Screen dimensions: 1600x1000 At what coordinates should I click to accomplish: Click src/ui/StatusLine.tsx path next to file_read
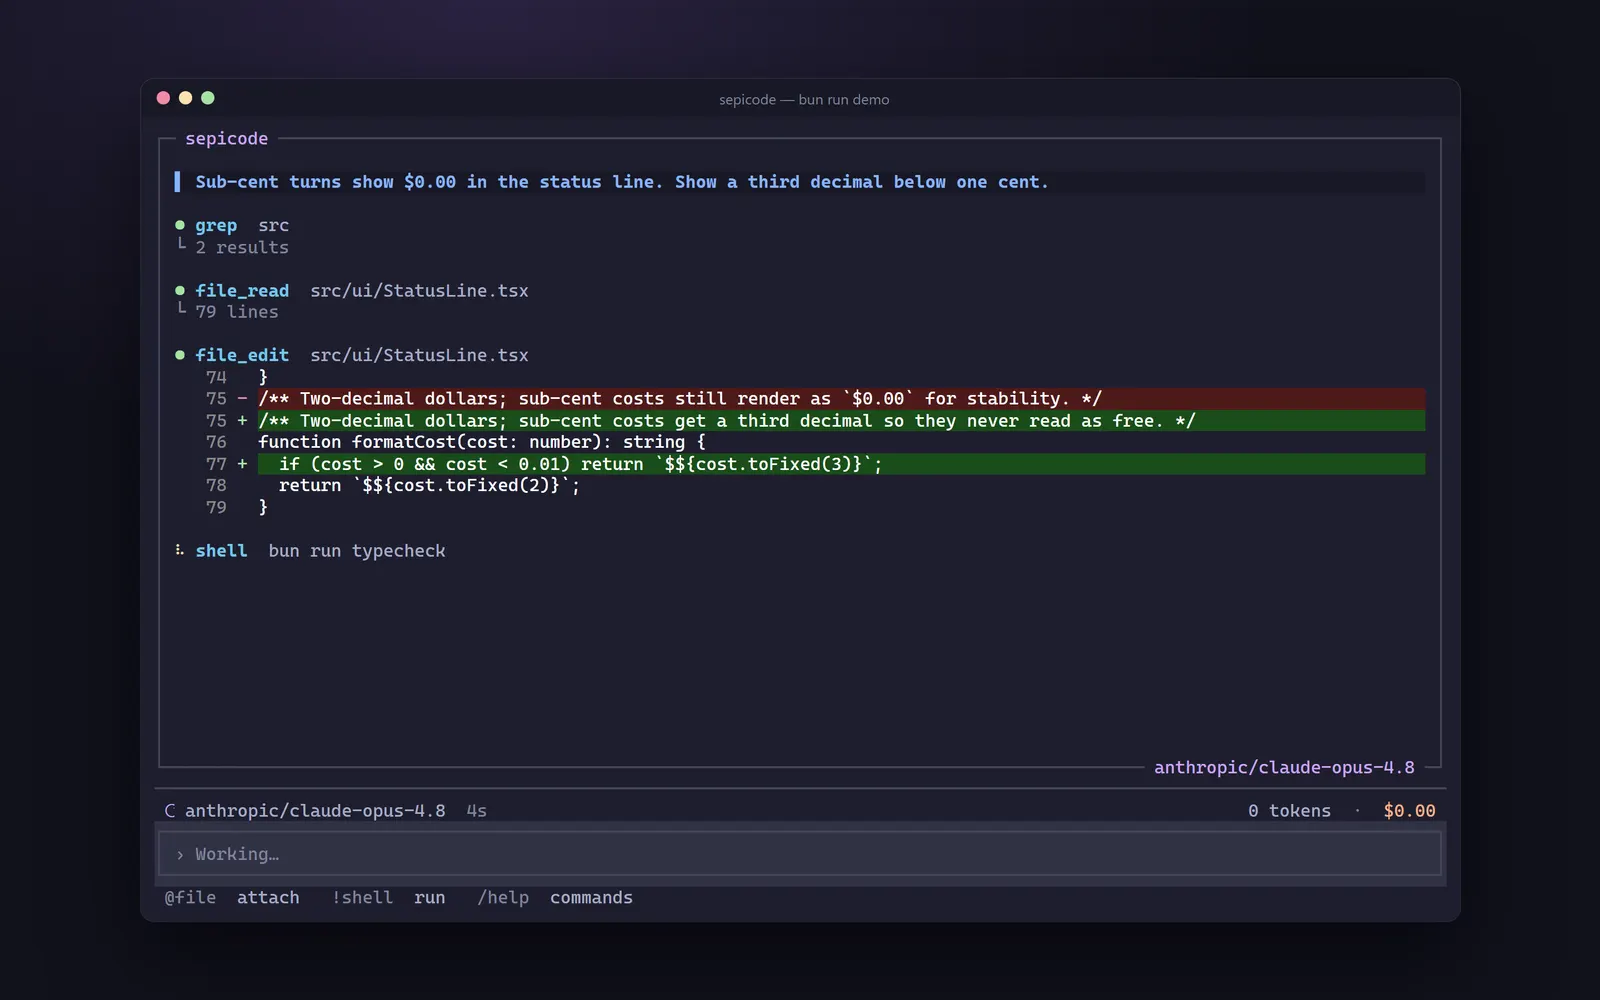pos(419,290)
